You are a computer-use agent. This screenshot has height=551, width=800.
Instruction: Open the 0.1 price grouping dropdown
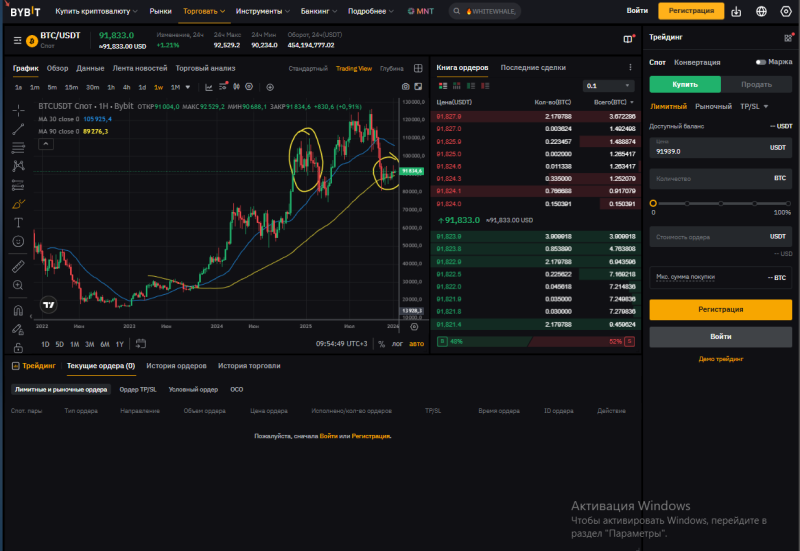(x=609, y=86)
